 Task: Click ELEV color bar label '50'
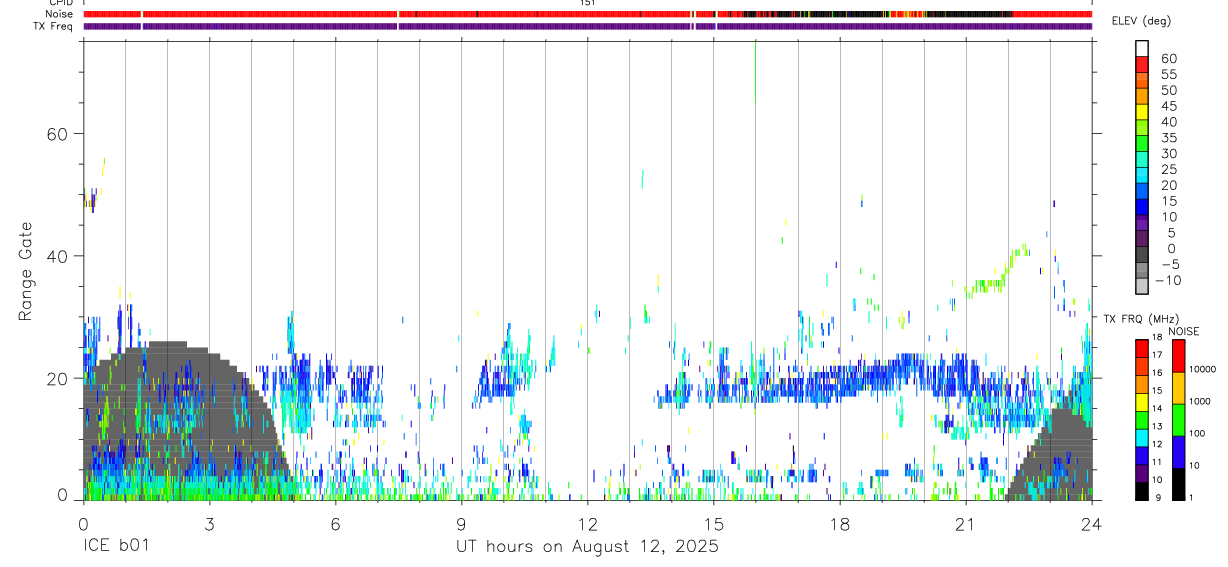pos(1168,90)
